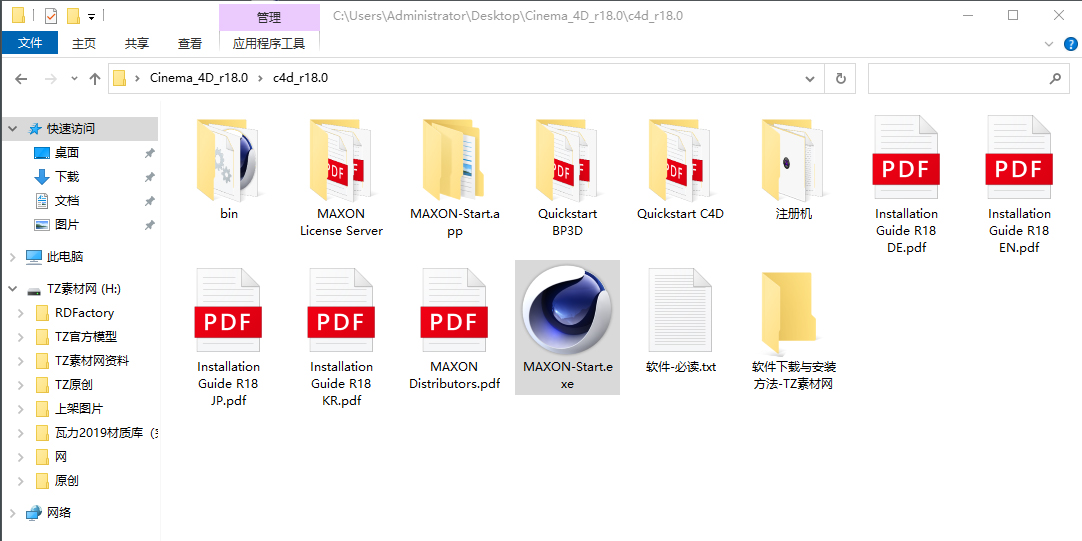Go up one folder level
The height and width of the screenshot is (541, 1082).
pos(95,79)
